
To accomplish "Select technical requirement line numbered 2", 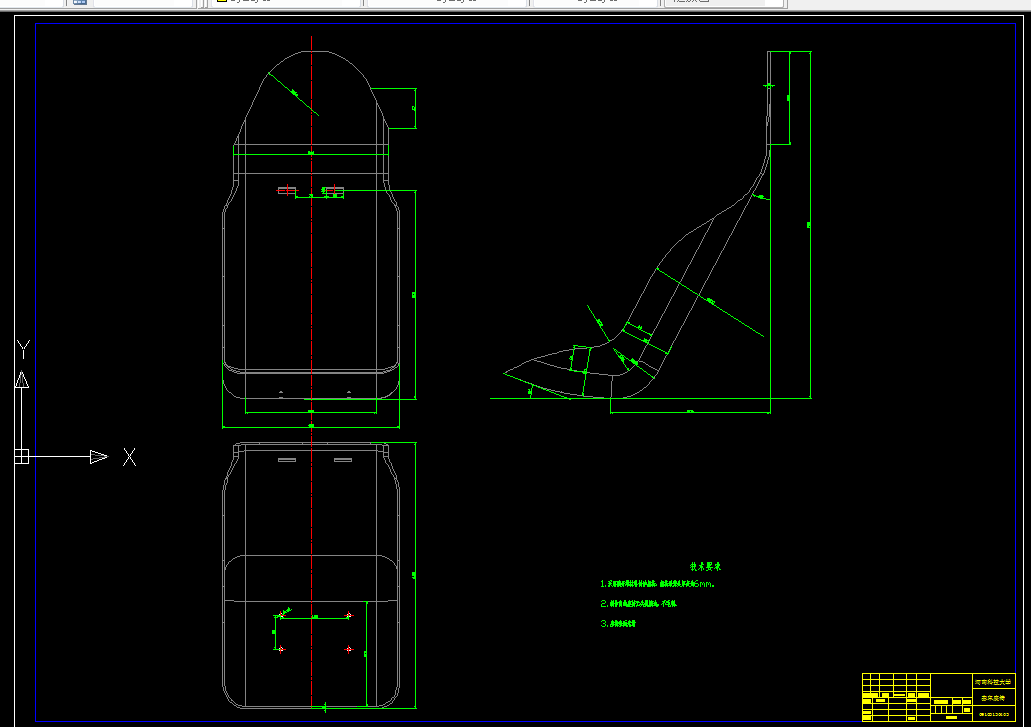I will (x=638, y=603).
